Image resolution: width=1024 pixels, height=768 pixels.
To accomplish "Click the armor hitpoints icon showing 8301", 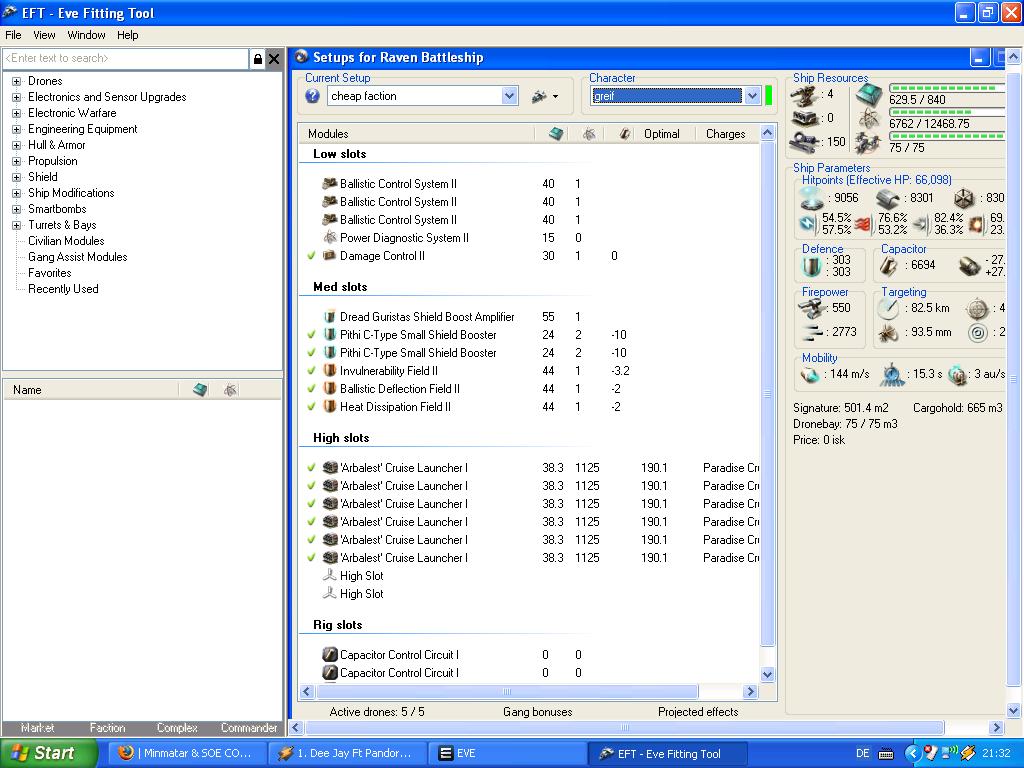I will coord(888,198).
